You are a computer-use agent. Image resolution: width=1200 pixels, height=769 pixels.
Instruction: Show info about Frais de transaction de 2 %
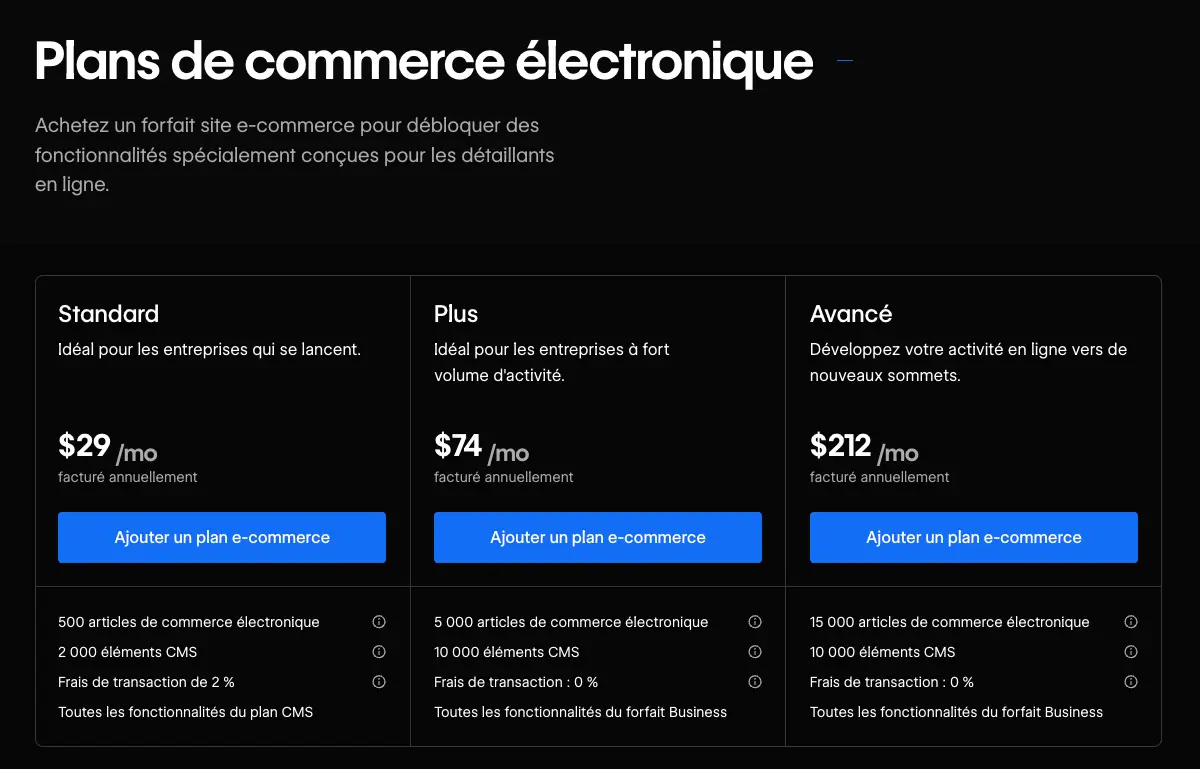pyautogui.click(x=379, y=681)
